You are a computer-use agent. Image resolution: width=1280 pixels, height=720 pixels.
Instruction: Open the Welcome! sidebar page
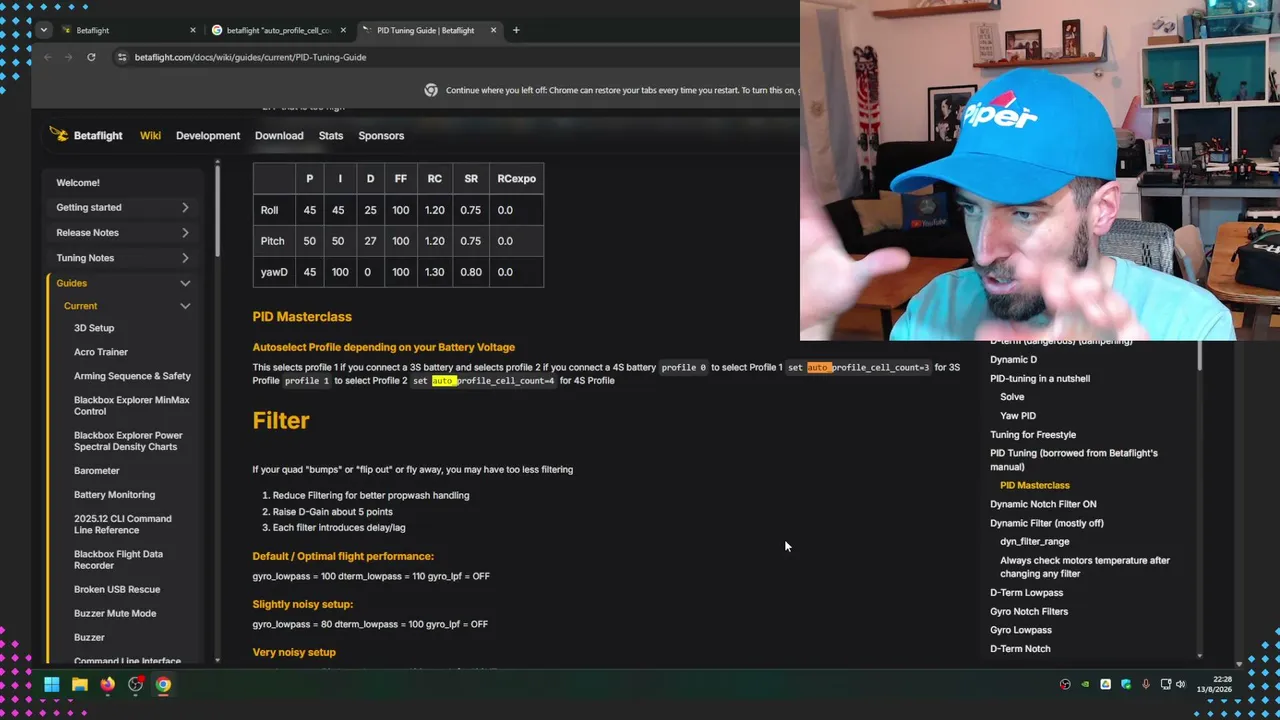[x=78, y=183]
